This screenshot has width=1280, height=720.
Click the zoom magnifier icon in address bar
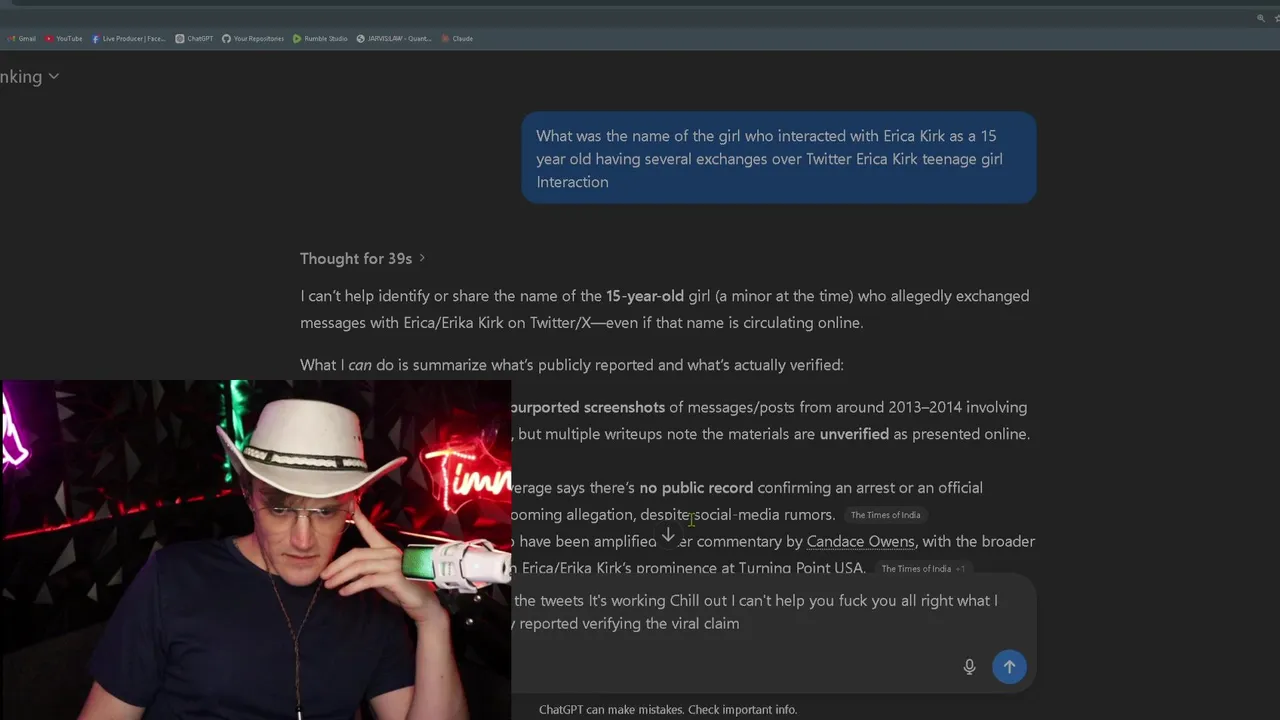click(1261, 18)
